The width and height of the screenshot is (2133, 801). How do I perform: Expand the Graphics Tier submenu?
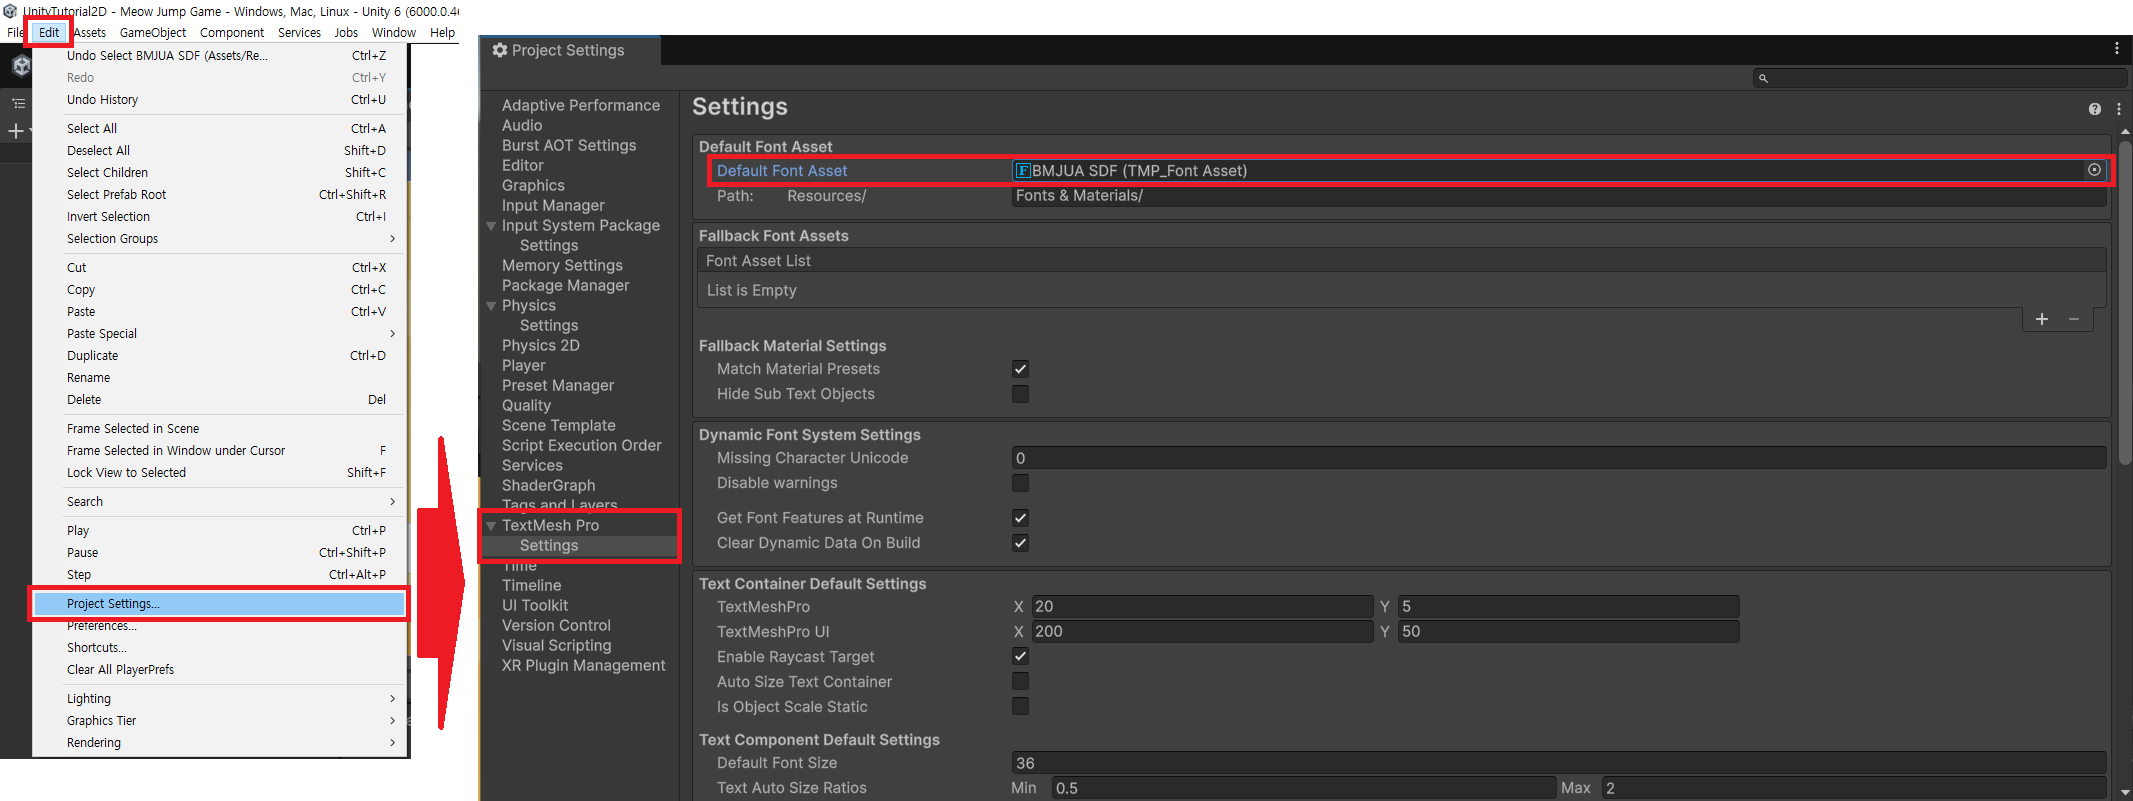click(219, 721)
